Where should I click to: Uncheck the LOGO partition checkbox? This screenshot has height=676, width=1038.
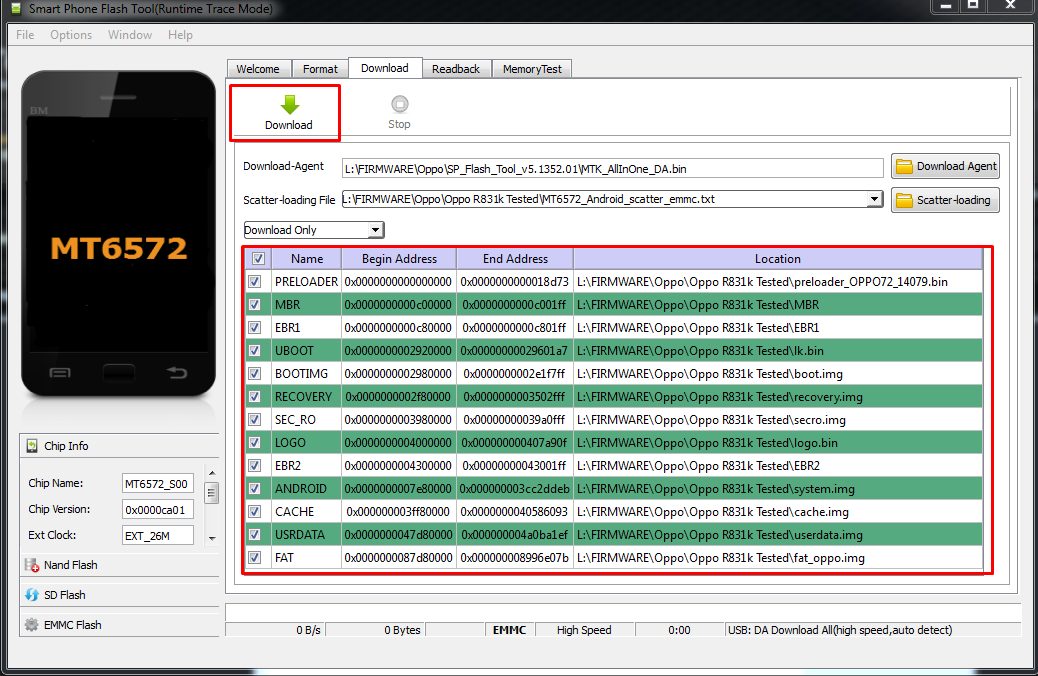coord(254,443)
